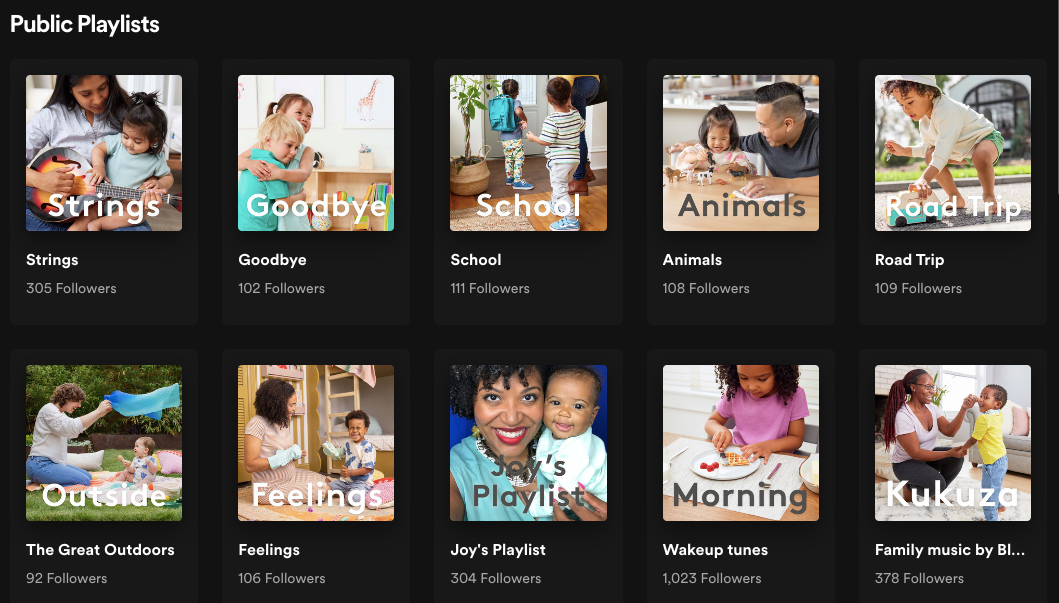
Task: Open the Goodbye playlist cover image
Action: point(316,153)
